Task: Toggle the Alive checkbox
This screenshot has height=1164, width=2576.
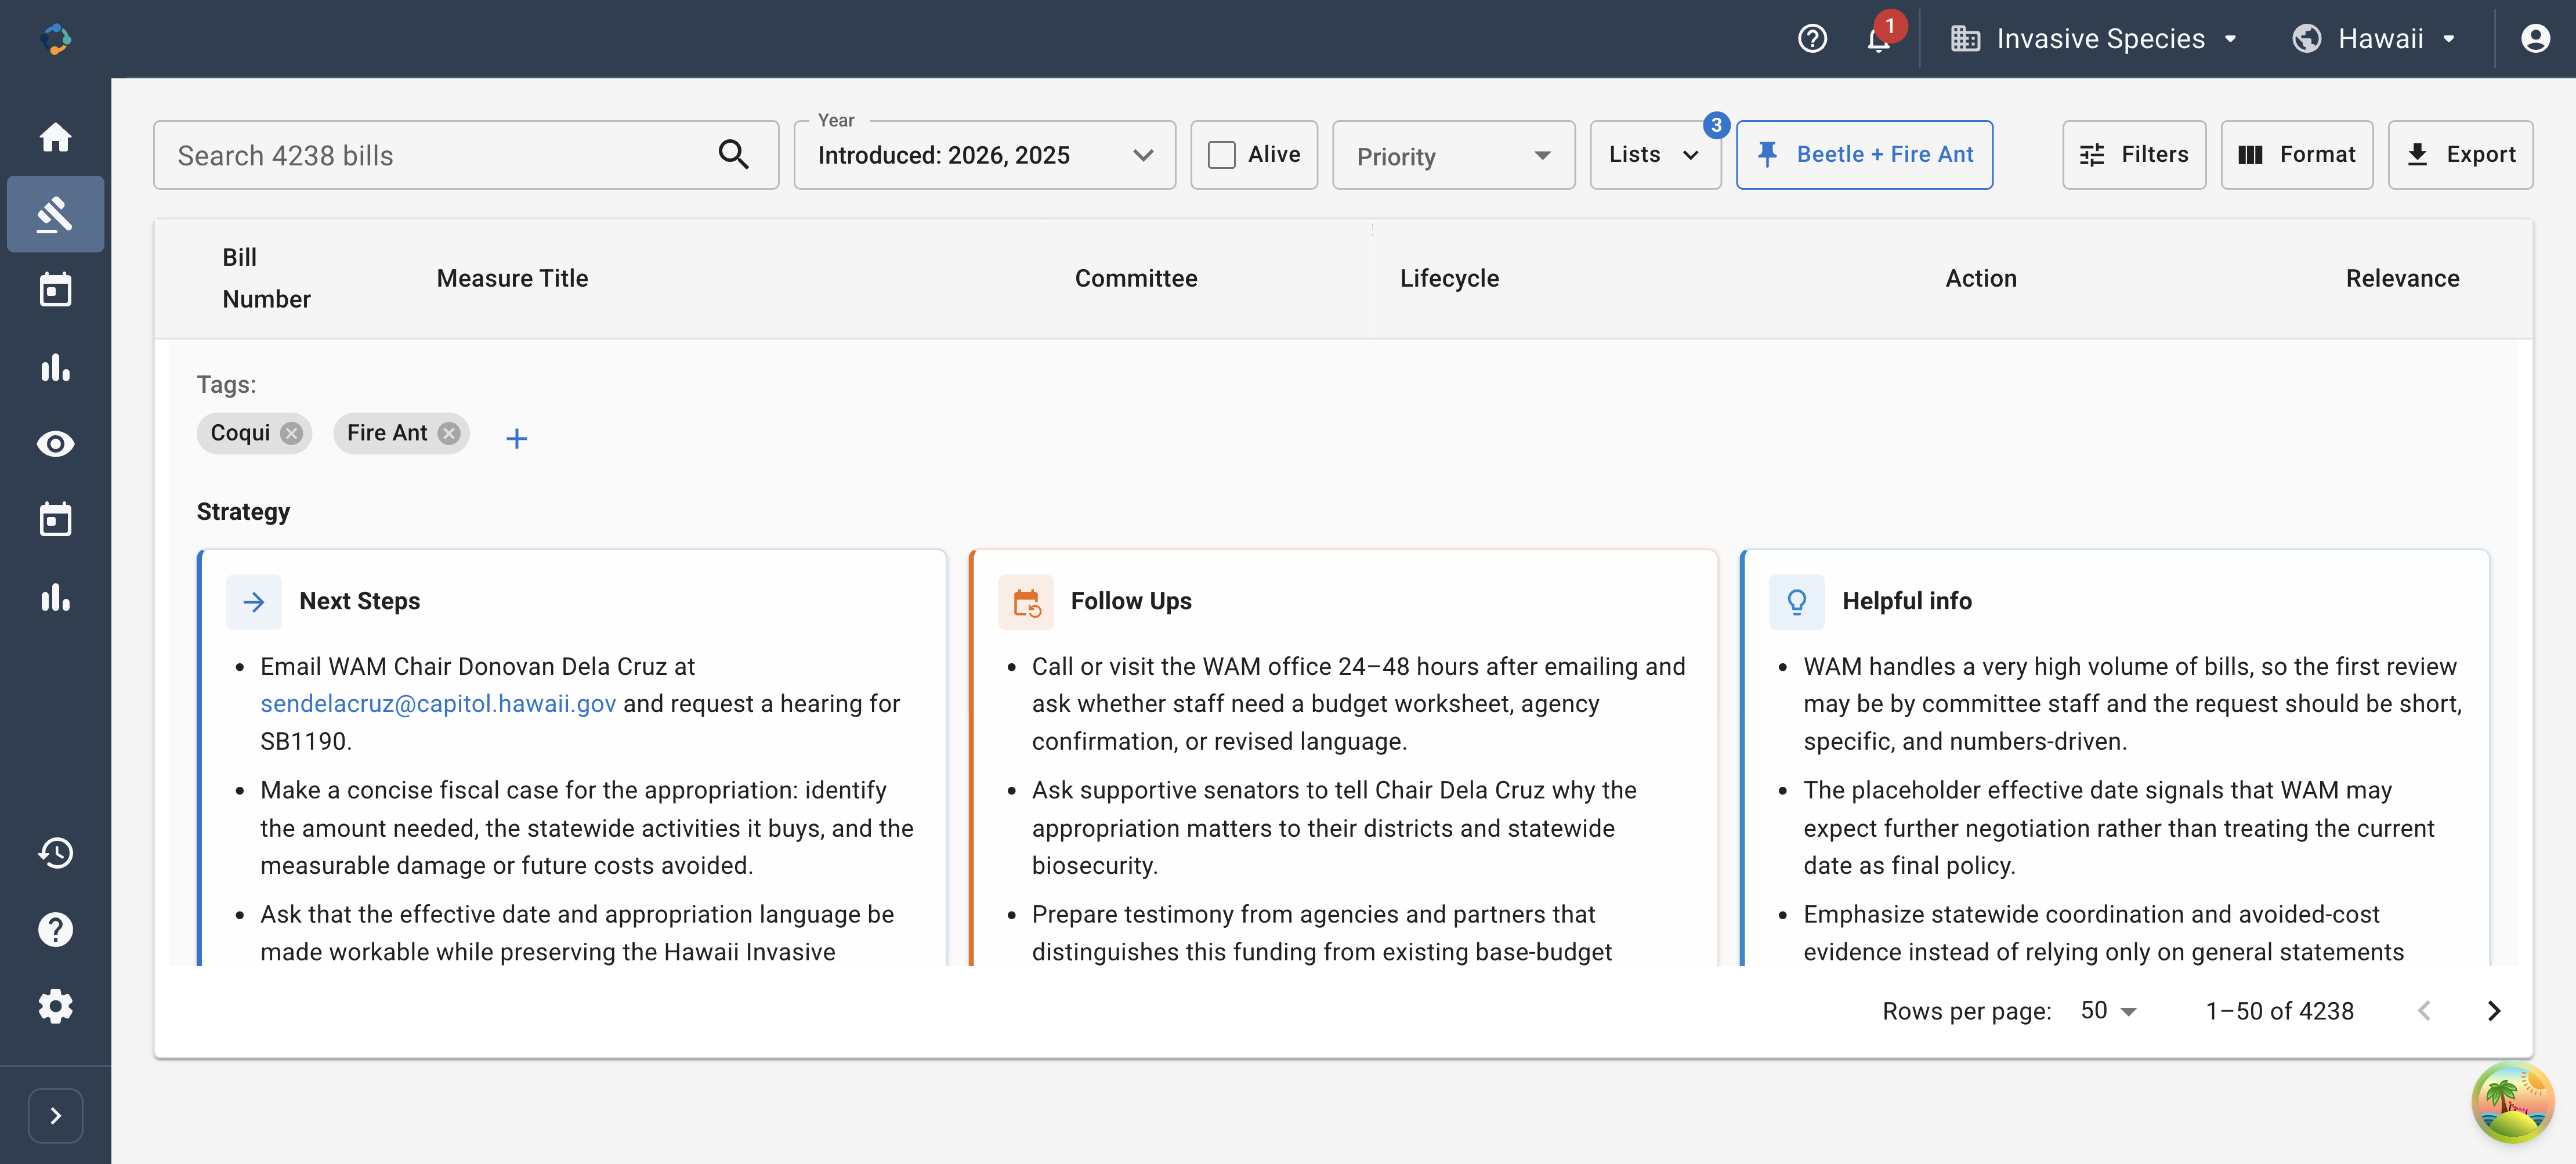Action: click(1221, 155)
